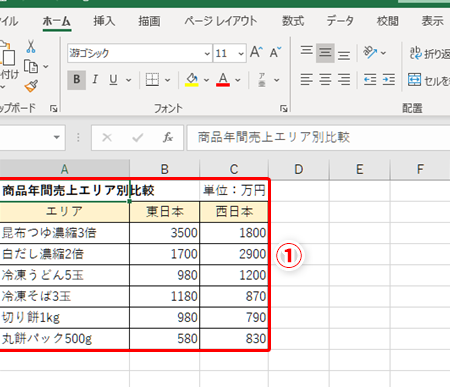Select column C header
This screenshot has height=387, width=450.
[234, 169]
